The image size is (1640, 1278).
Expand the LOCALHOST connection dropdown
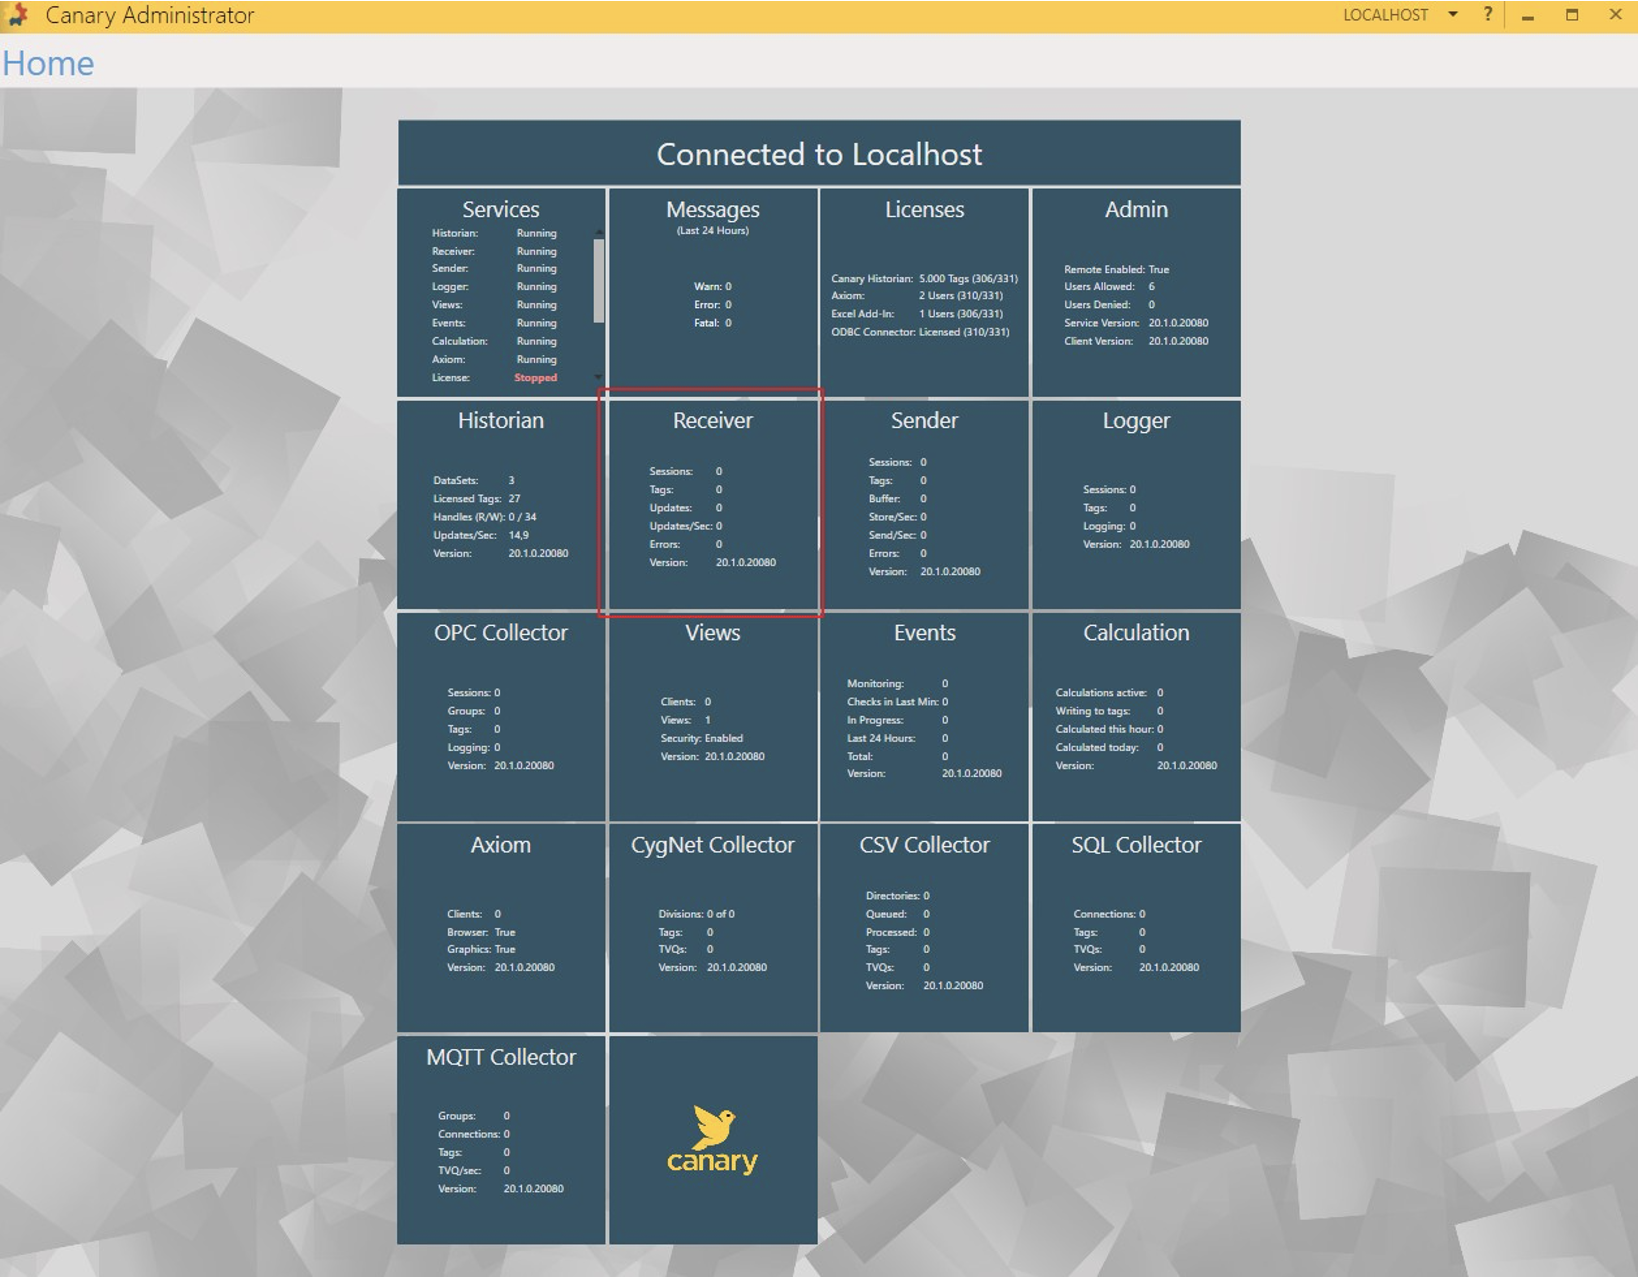tap(1453, 15)
